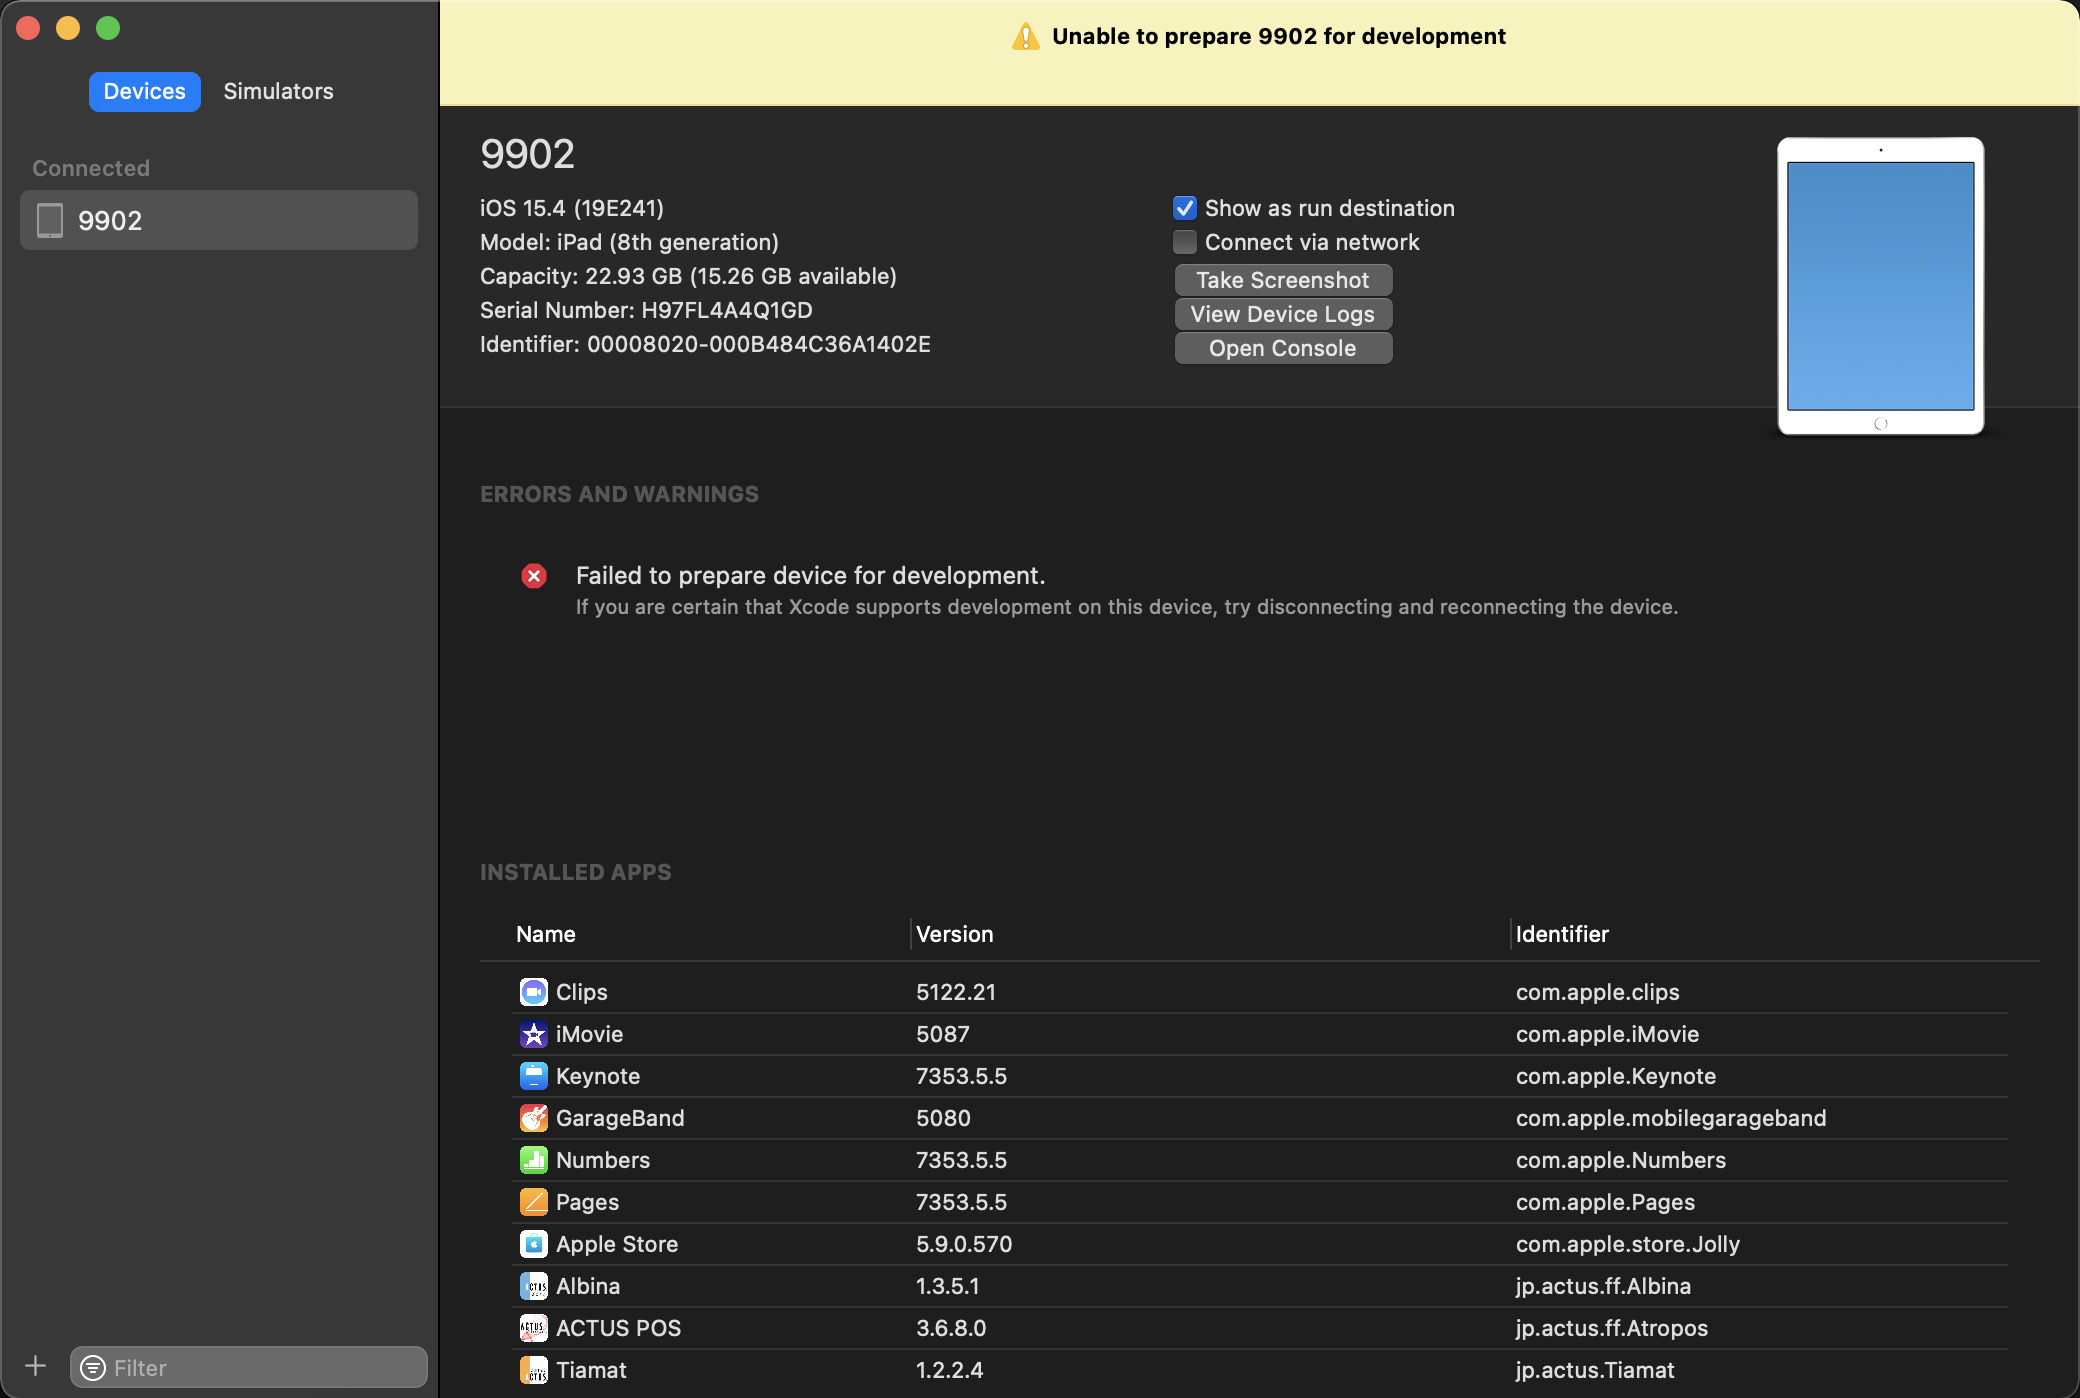
Task: Click the iOS 15.4 (19E241) version text
Action: click(572, 208)
